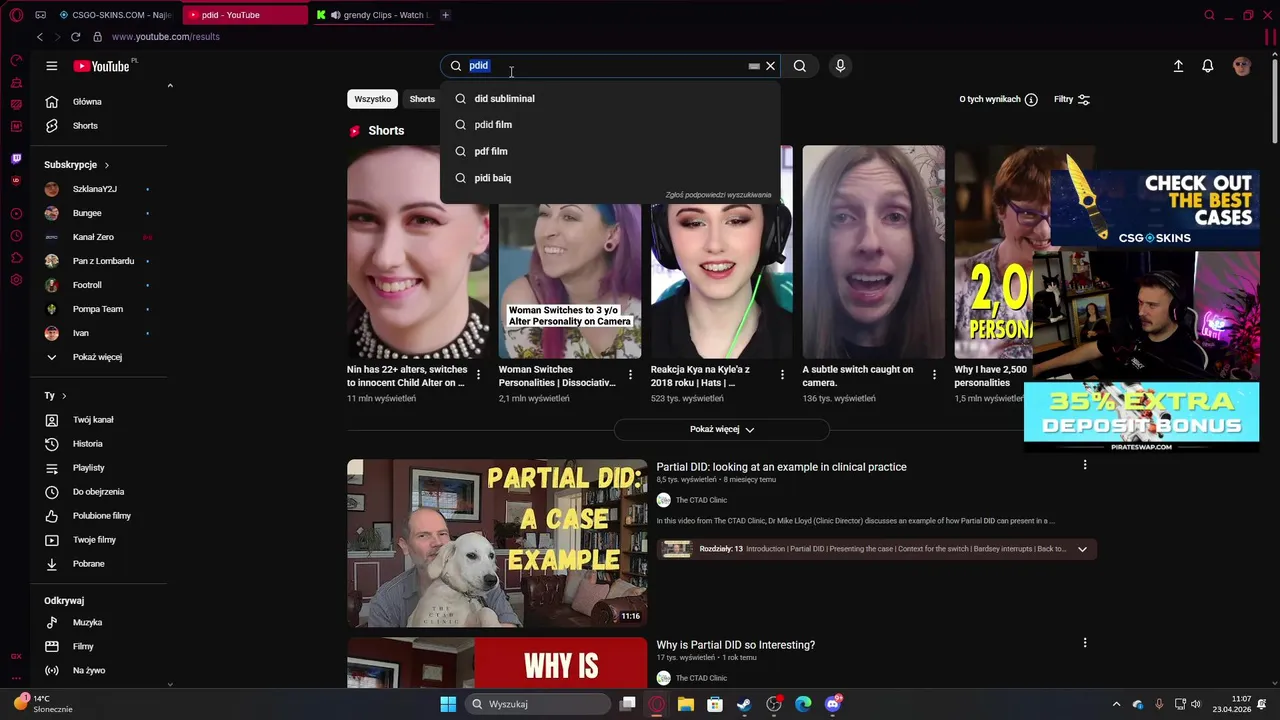This screenshot has height=720, width=1280.
Task: Open options for 'A subtle switch caught on camera' short
Action: (934, 375)
